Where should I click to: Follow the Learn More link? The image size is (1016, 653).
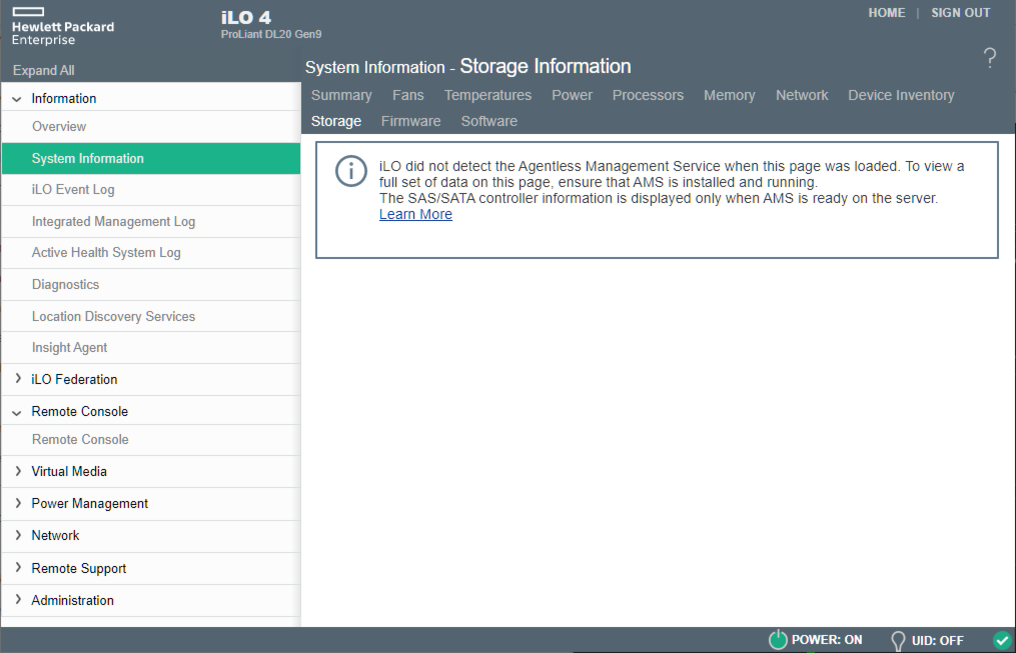[415, 214]
